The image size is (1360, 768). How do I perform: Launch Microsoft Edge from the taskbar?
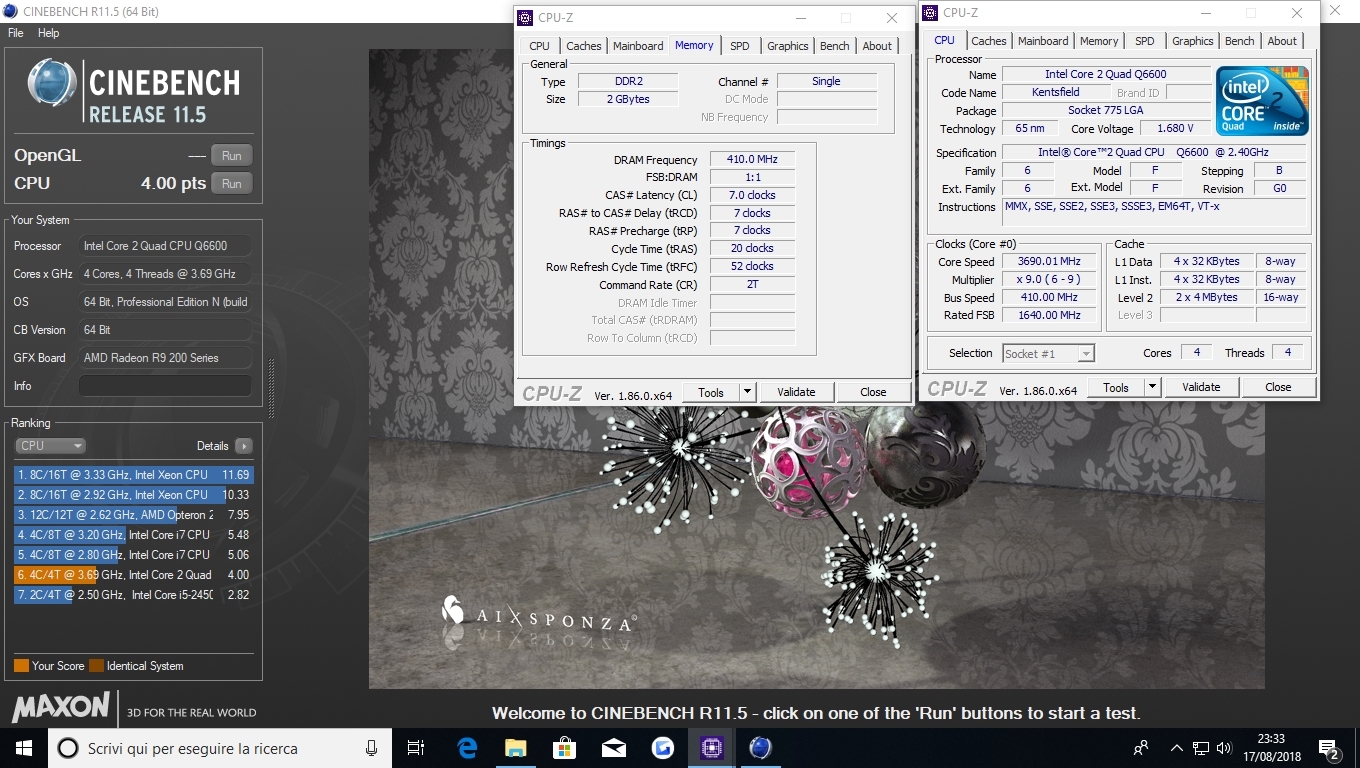(467, 748)
